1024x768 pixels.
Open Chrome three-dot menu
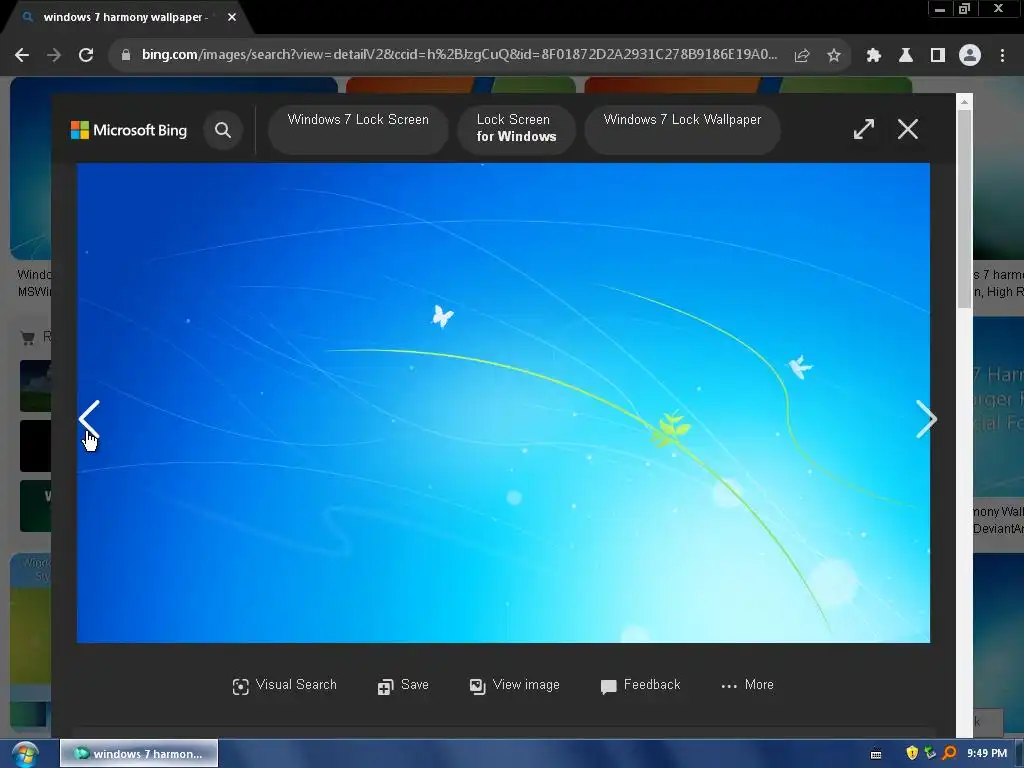1002,56
